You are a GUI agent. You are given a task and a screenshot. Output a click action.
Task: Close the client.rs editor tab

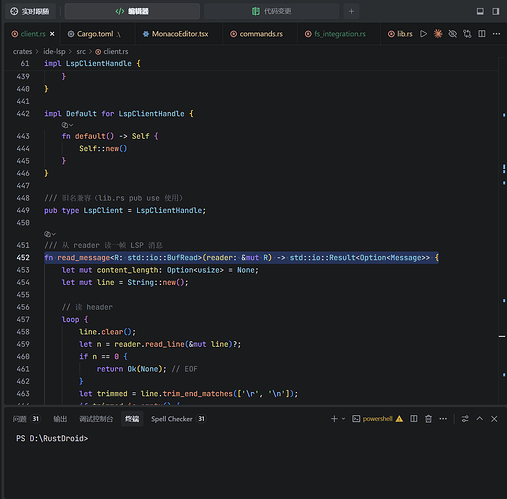tap(52, 34)
